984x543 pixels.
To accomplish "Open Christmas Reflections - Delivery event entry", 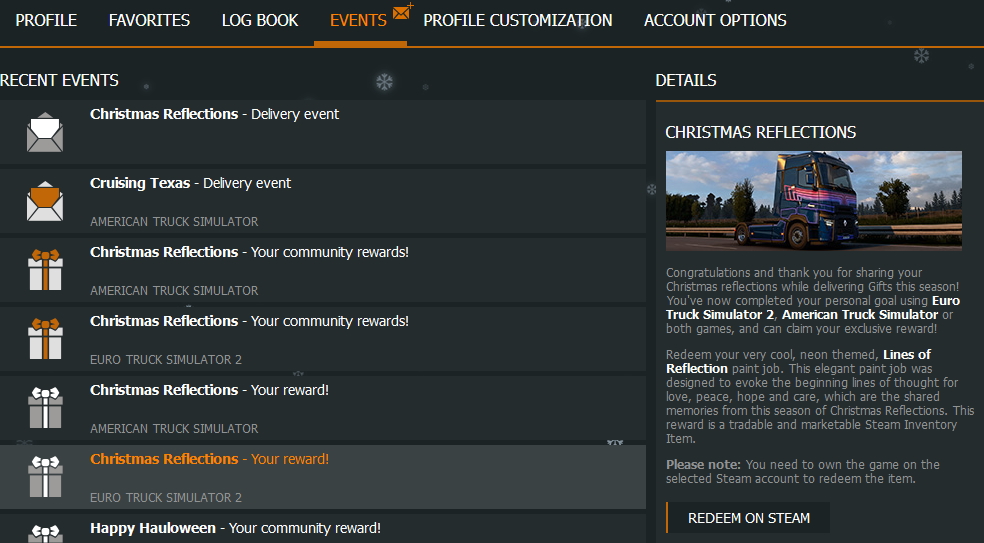I will 323,132.
